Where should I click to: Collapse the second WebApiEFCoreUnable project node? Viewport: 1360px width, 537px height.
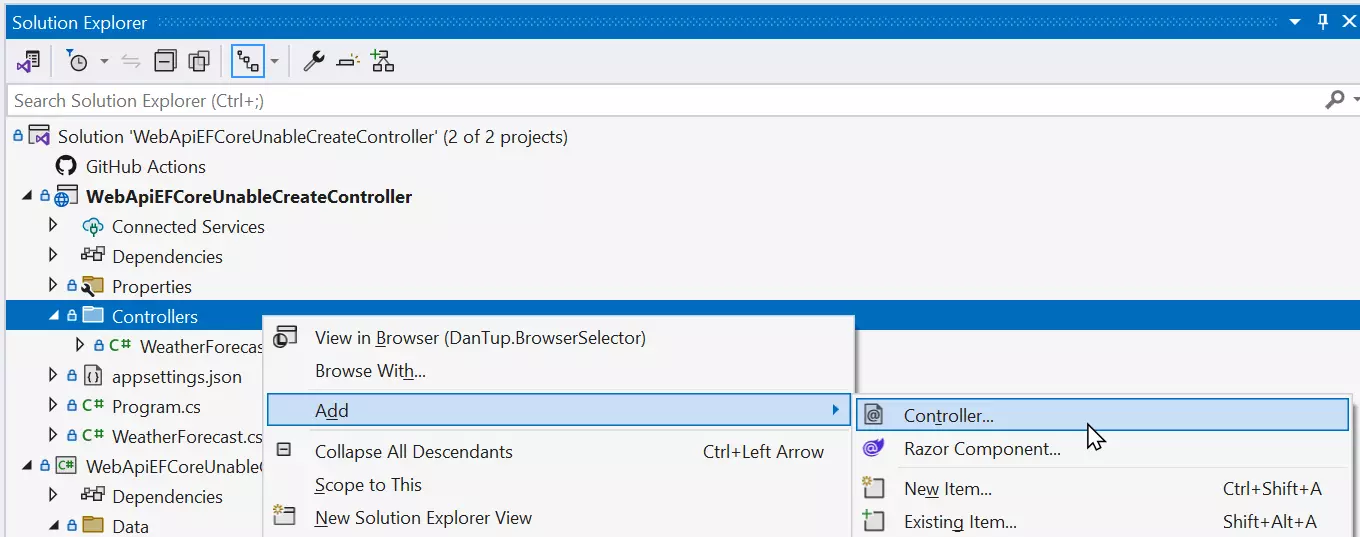coord(26,466)
